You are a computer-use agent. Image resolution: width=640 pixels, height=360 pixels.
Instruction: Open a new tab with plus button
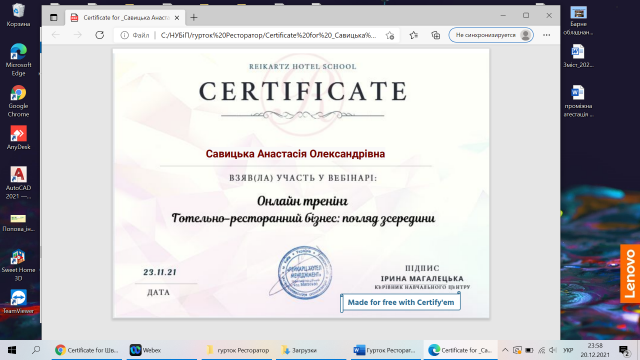194,18
